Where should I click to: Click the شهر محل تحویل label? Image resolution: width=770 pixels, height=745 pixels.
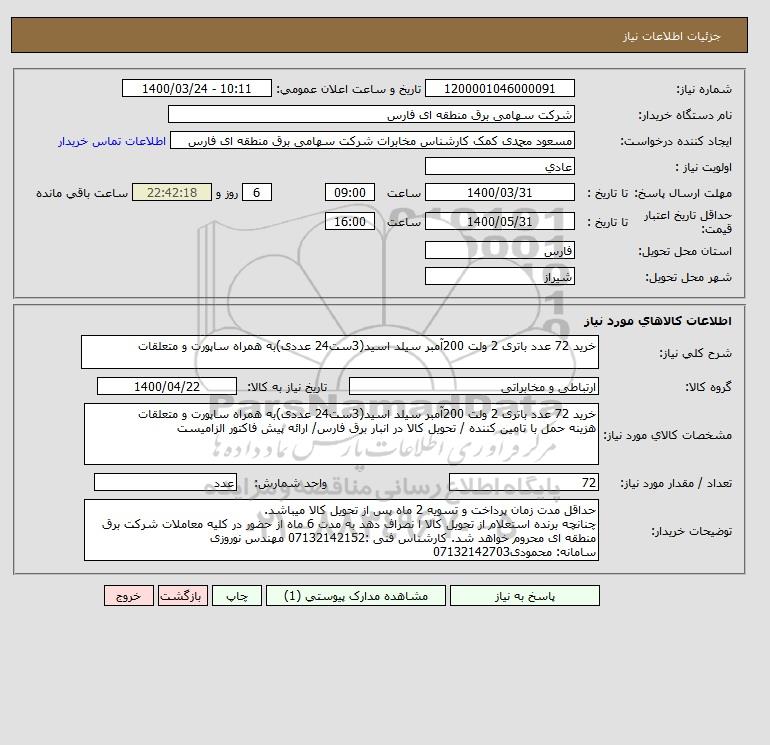(x=688, y=277)
